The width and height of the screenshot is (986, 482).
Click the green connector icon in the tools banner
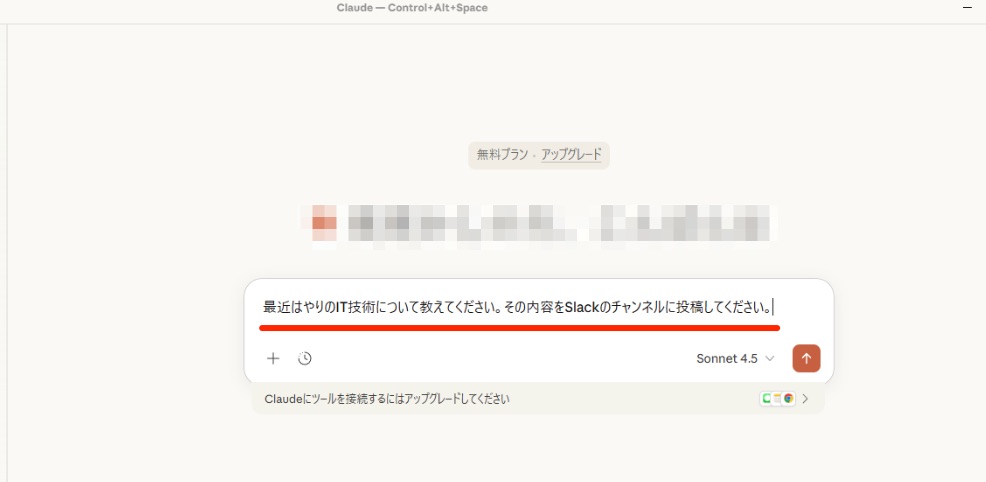pos(767,398)
